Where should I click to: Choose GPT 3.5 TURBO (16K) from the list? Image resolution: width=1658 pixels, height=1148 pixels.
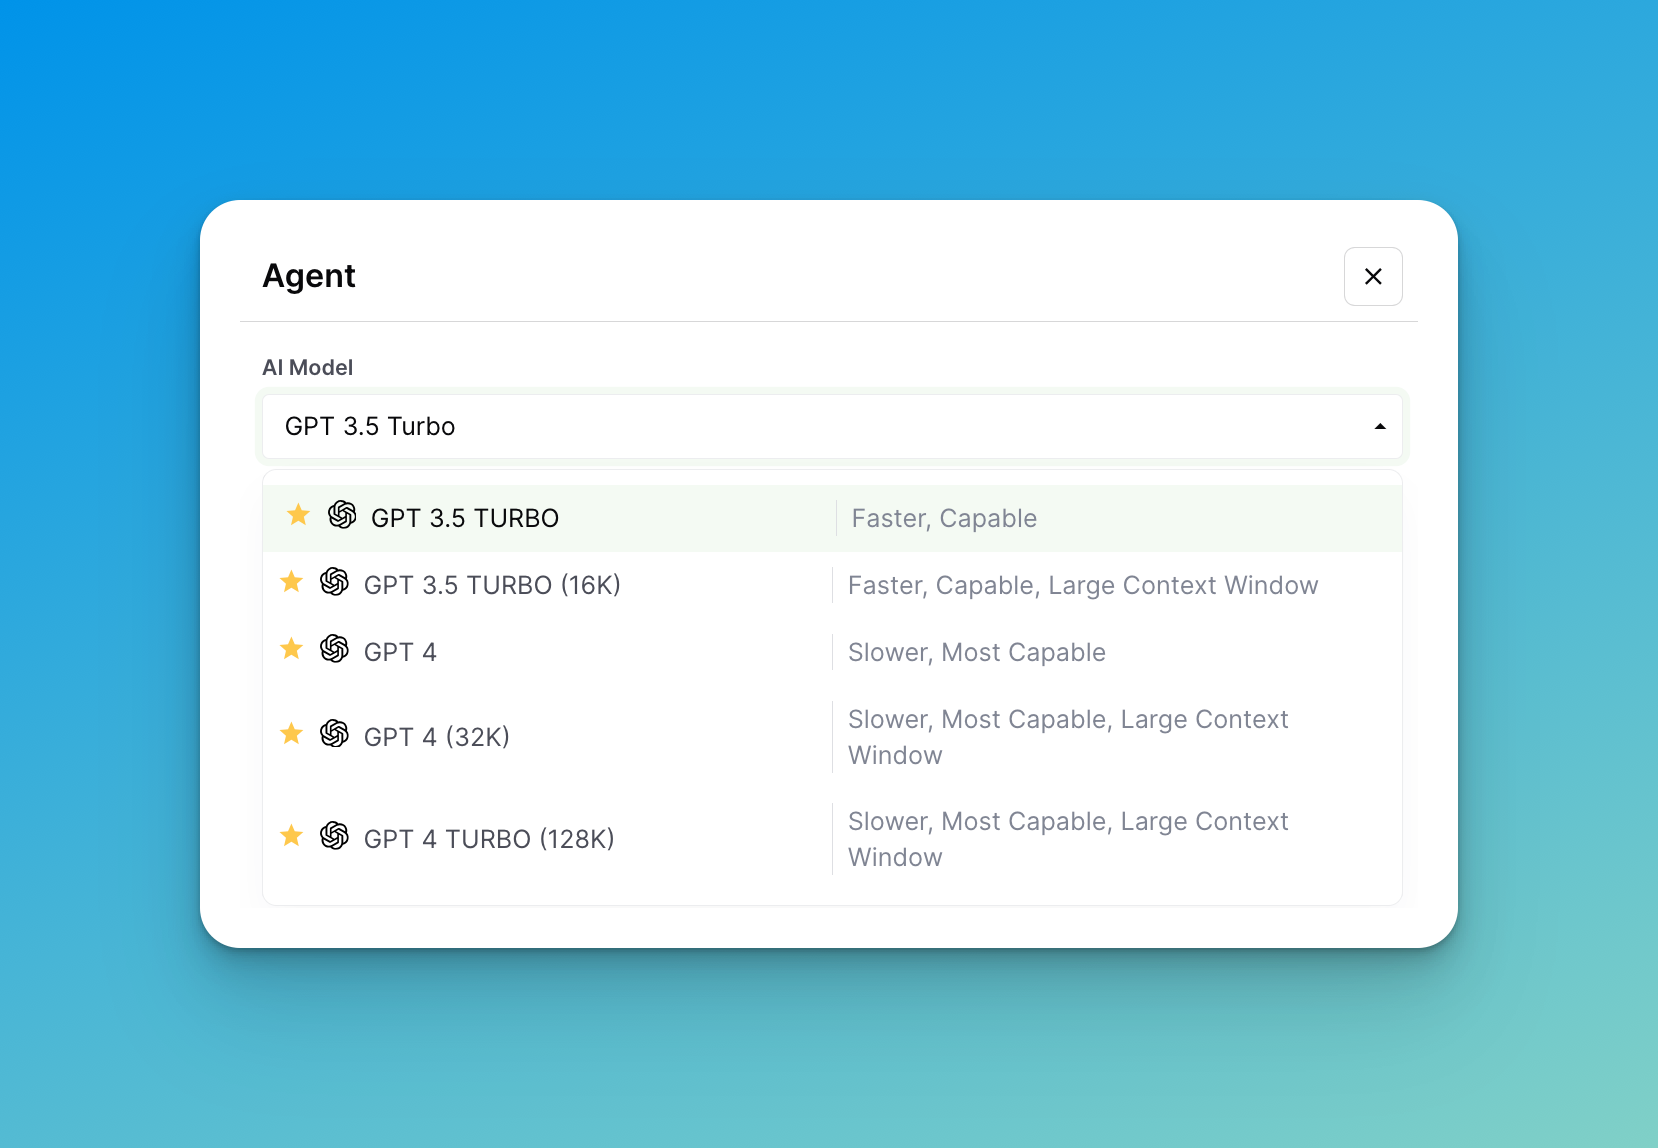[492, 586]
